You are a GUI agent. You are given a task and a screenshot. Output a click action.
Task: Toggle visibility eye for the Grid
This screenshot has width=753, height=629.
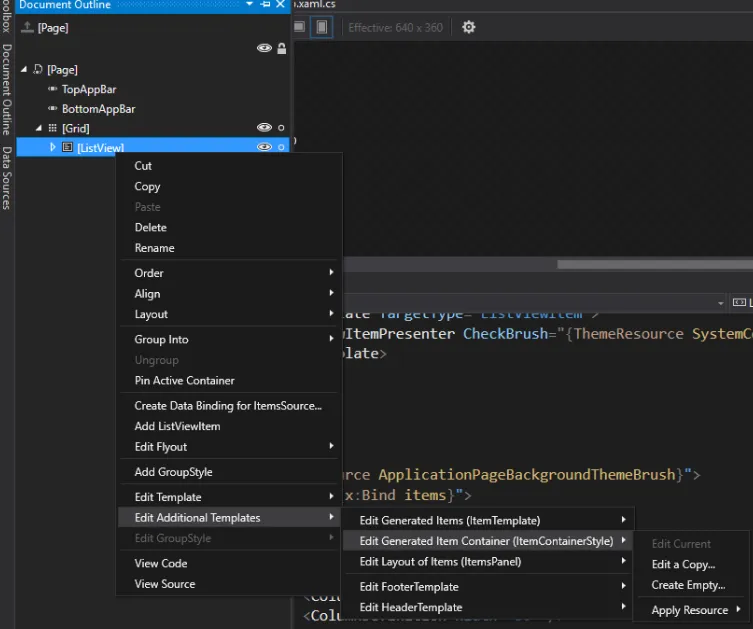pos(264,128)
